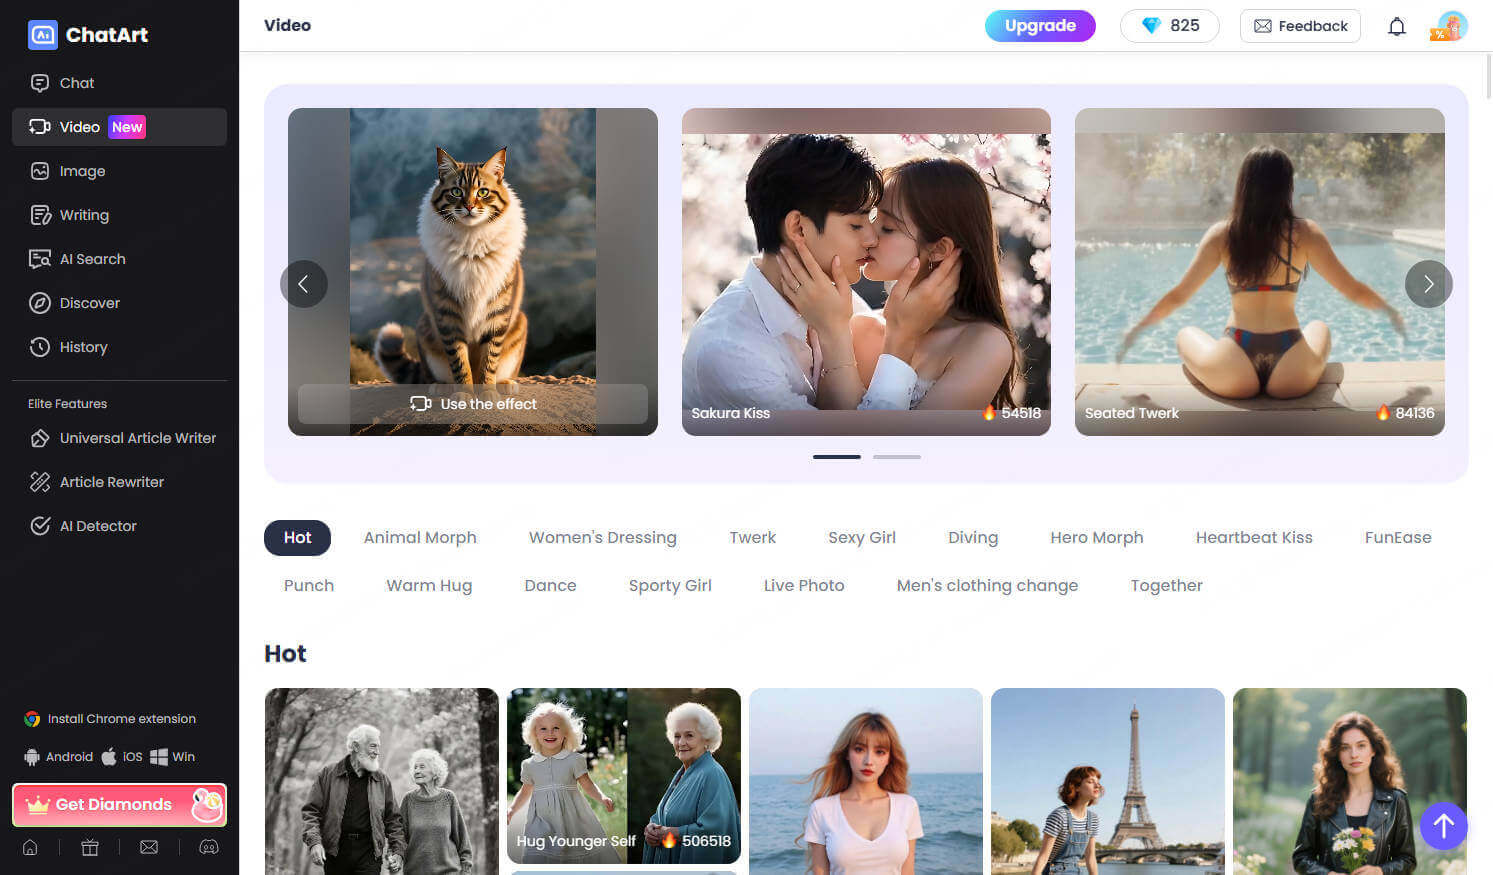This screenshot has height=875, width=1493.
Task: Open the user profile avatar
Action: [1450, 26]
